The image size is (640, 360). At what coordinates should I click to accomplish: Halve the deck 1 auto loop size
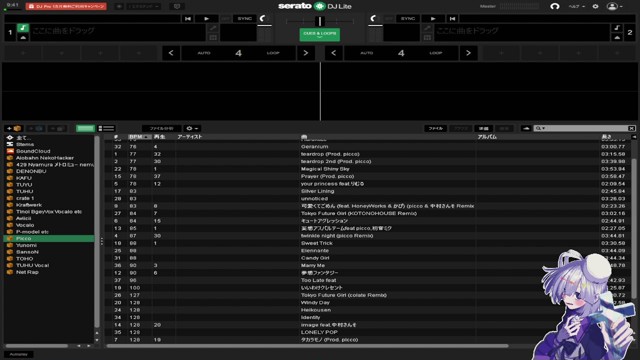pos(171,53)
